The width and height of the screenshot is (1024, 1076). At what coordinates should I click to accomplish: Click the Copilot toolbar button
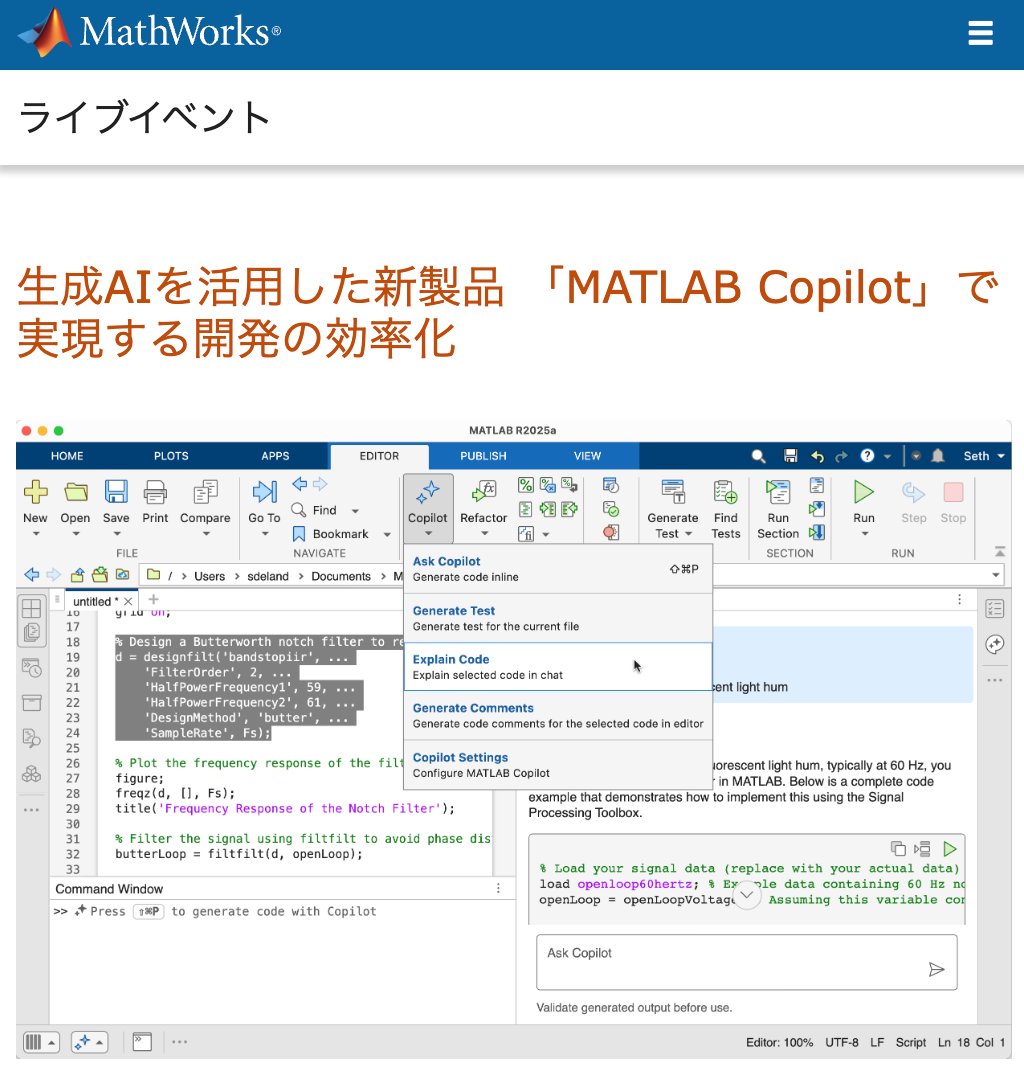coord(428,508)
